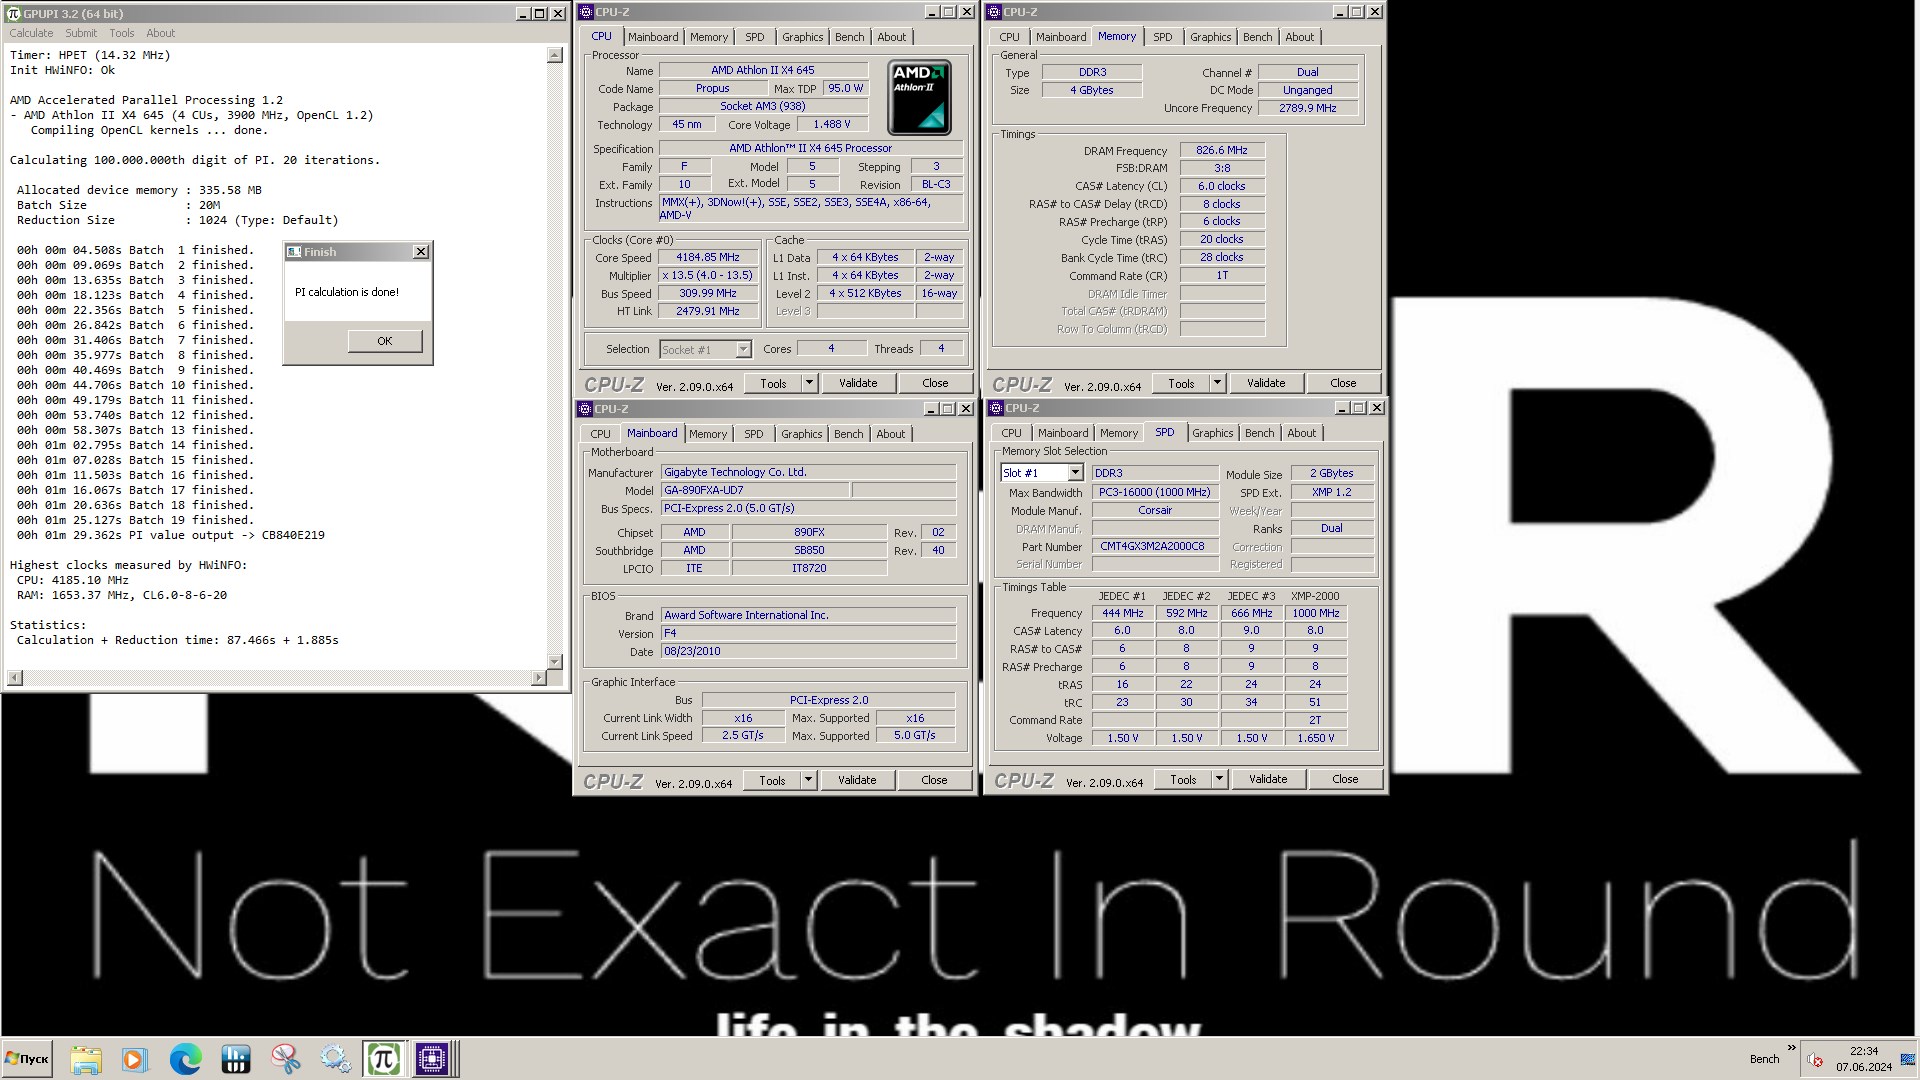
Task: Click the muted speaker tray icon
Action: [1815, 1060]
